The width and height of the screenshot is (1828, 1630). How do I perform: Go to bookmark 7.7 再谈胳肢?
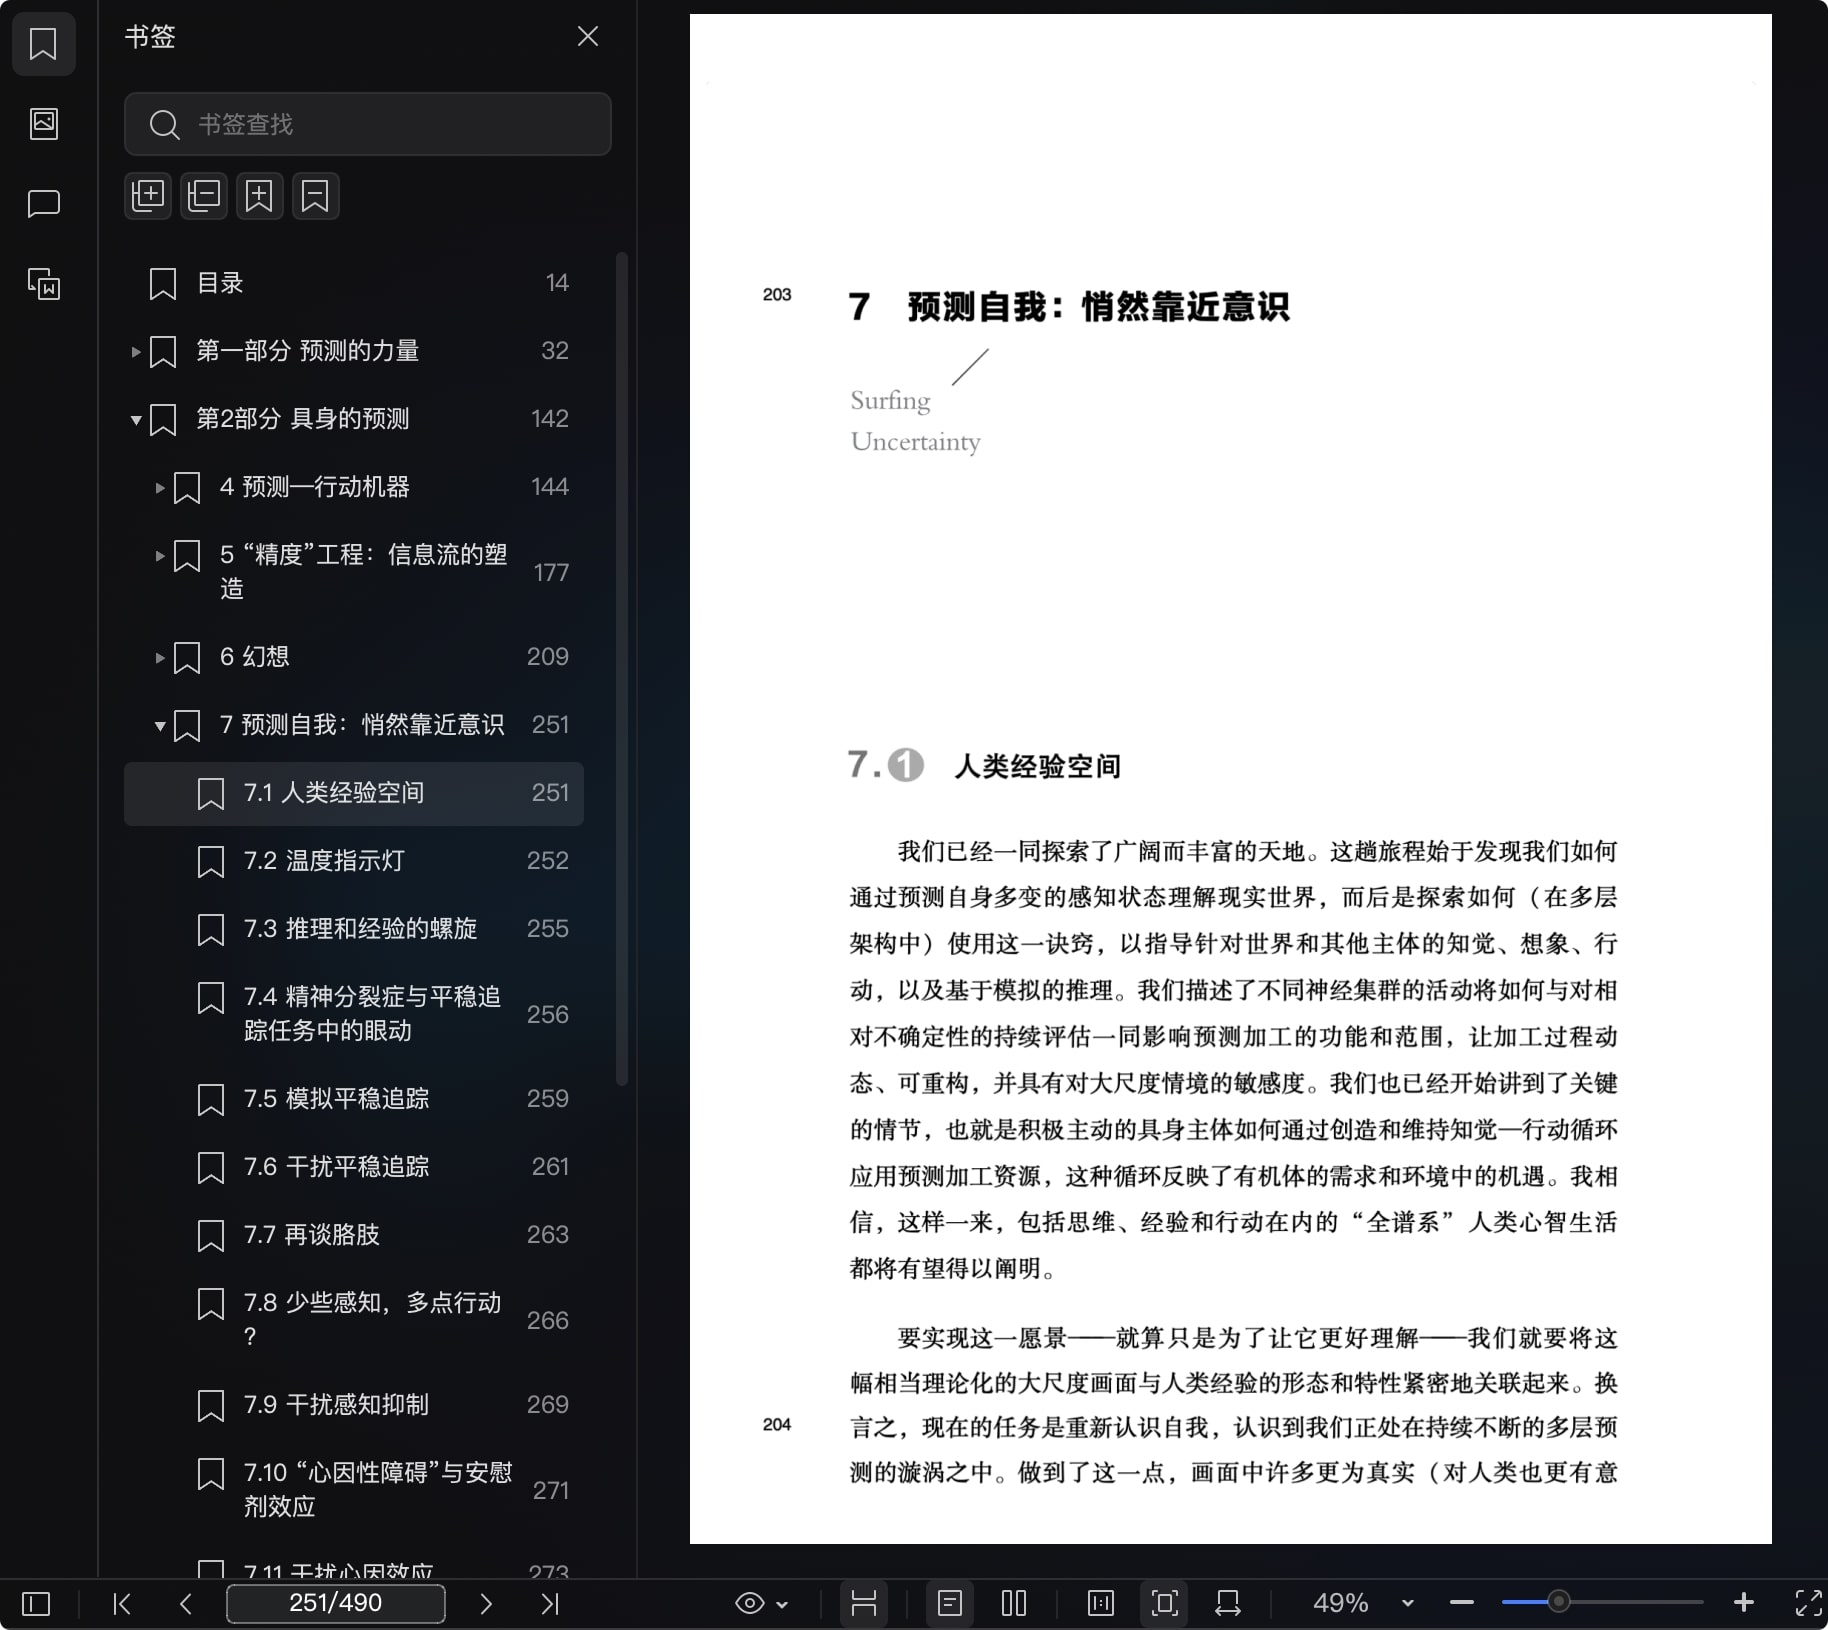tap(354, 1235)
